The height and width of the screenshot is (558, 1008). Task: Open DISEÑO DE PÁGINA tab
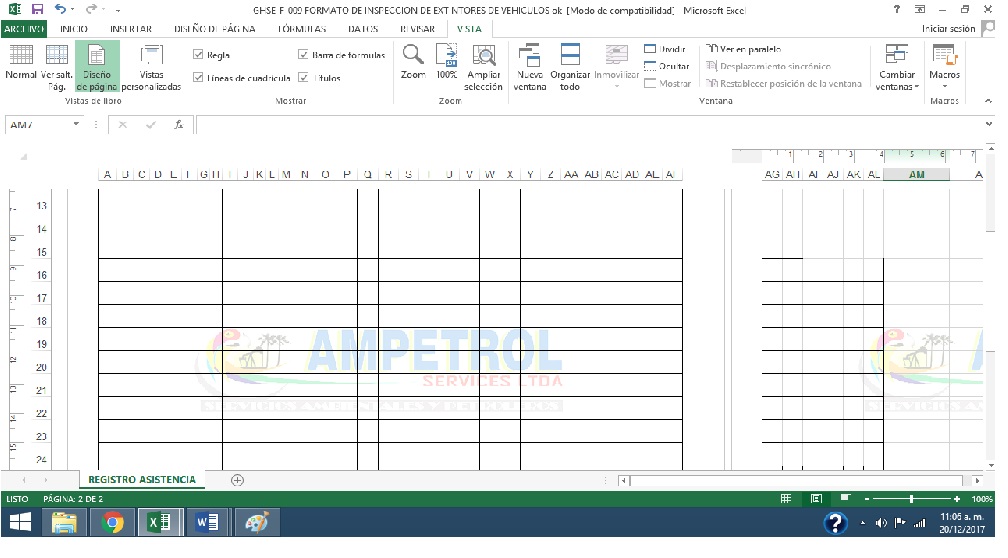(x=215, y=29)
